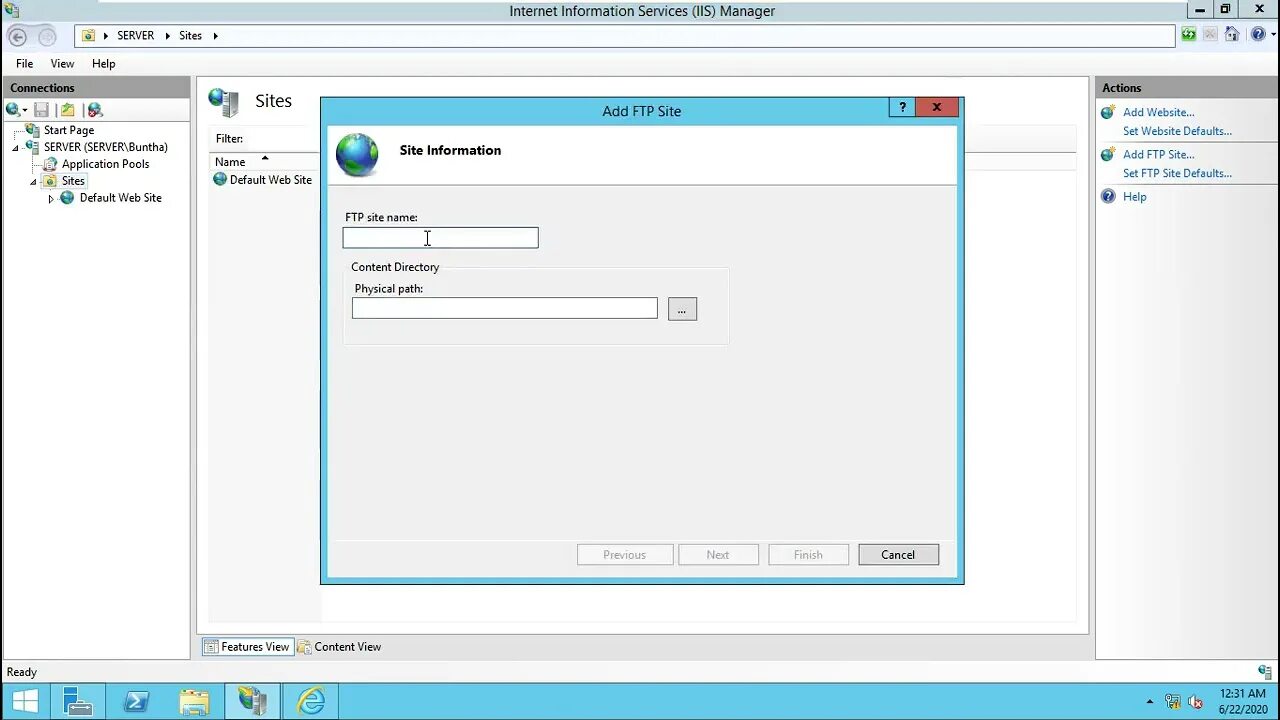Open the Help icon dropdown arrow
Image resolution: width=1280 pixels, height=720 pixels.
coord(1271,36)
